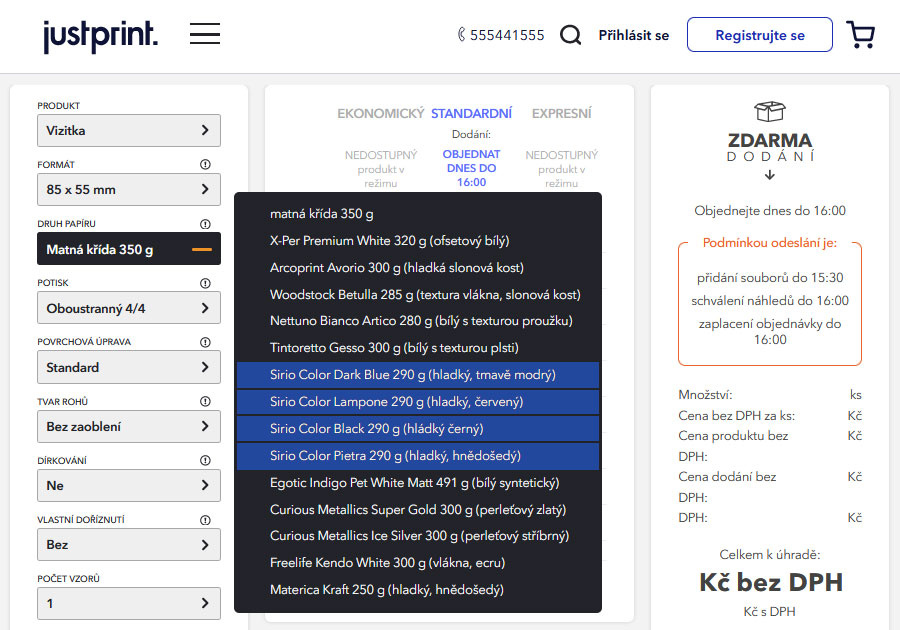
Task: Collapse the Matná křída 350 g dropdown
Action: click(x=129, y=248)
